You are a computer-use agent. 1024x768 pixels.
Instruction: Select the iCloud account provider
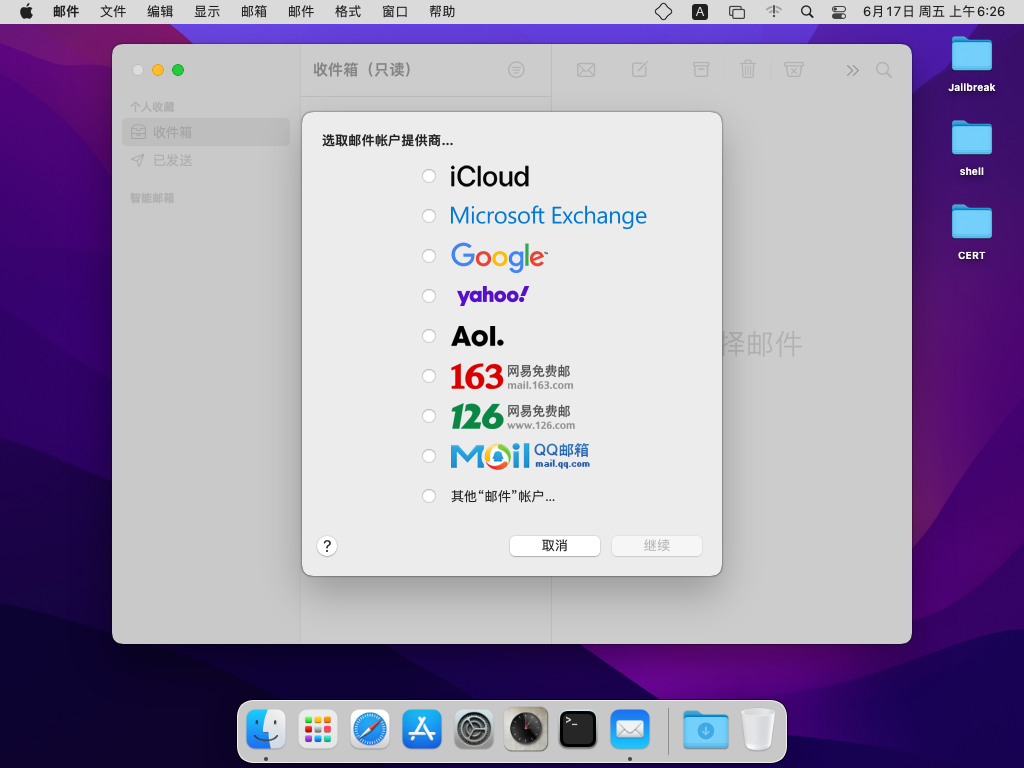tap(428, 176)
